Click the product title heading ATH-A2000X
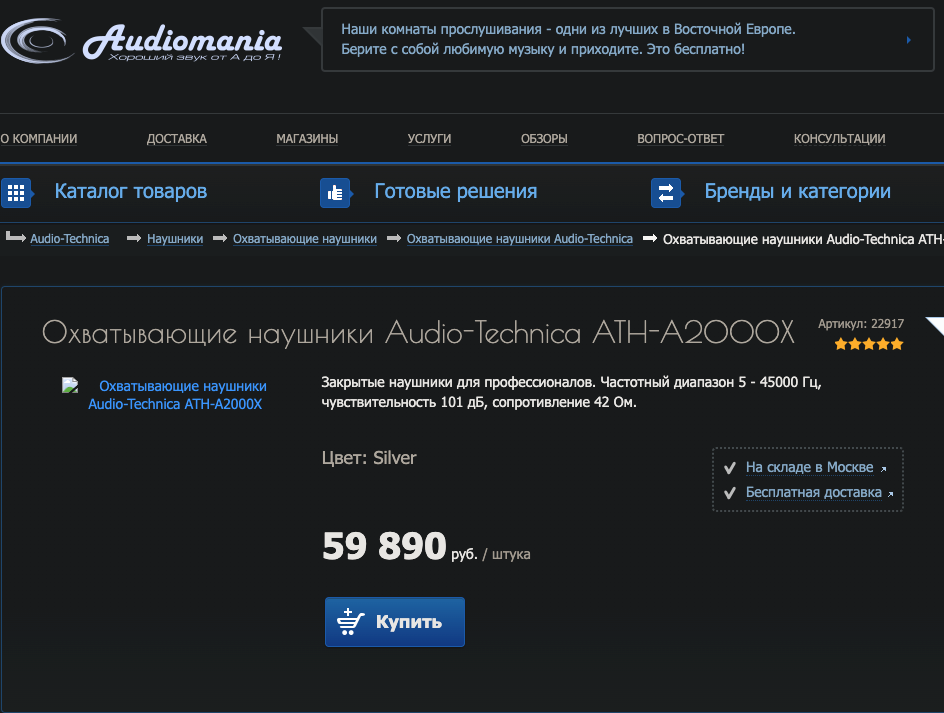Image resolution: width=944 pixels, height=713 pixels. (418, 332)
